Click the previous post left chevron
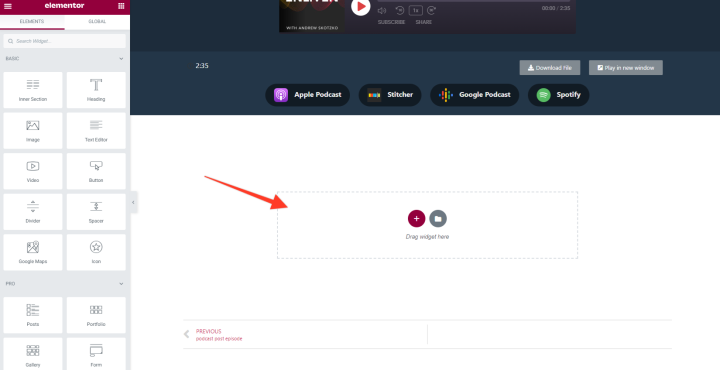 pyautogui.click(x=186, y=334)
